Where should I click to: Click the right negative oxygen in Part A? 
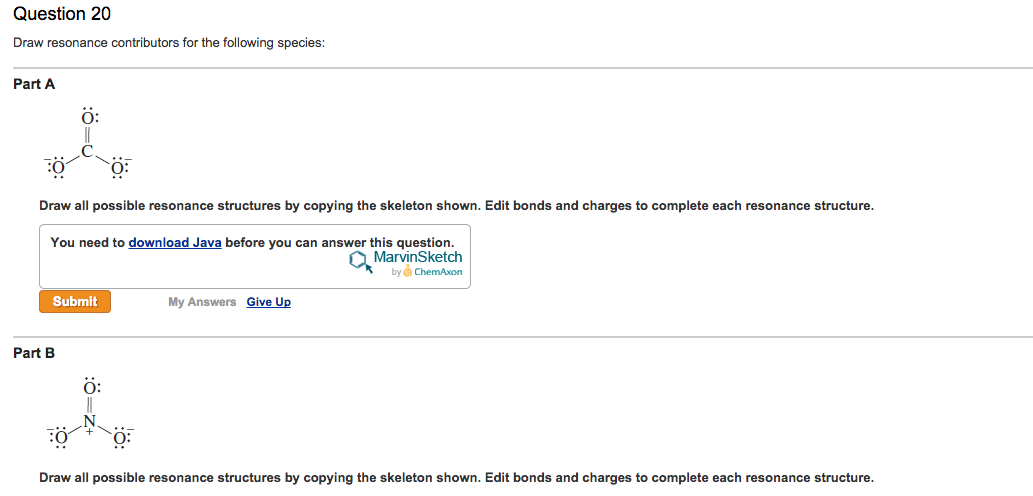tap(120, 167)
